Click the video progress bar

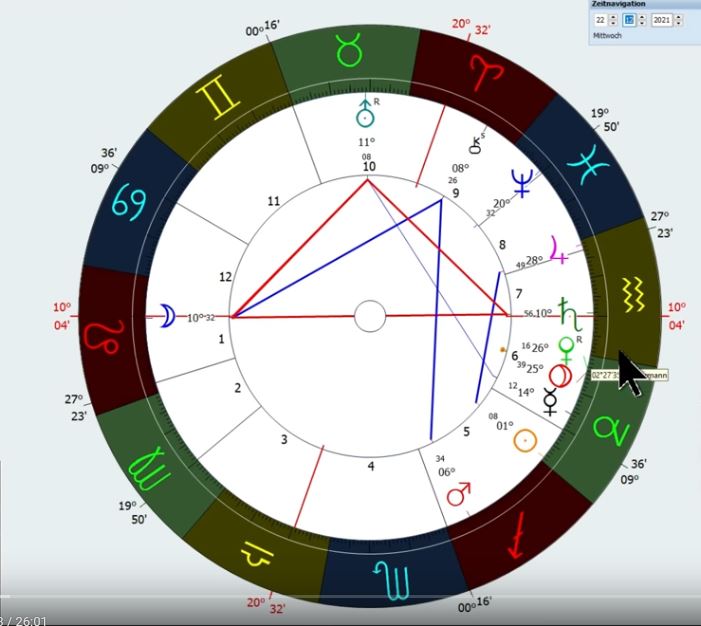[x=350, y=596]
